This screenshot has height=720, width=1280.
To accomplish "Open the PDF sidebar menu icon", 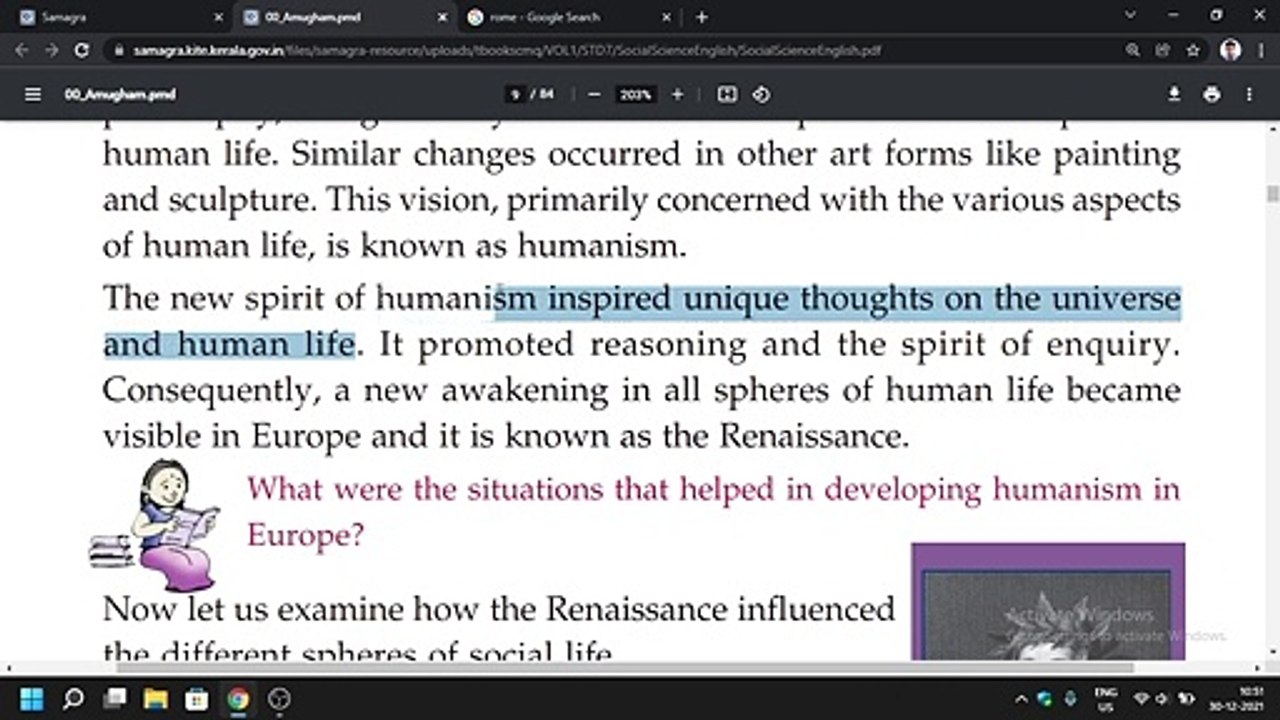I will click(x=33, y=94).
